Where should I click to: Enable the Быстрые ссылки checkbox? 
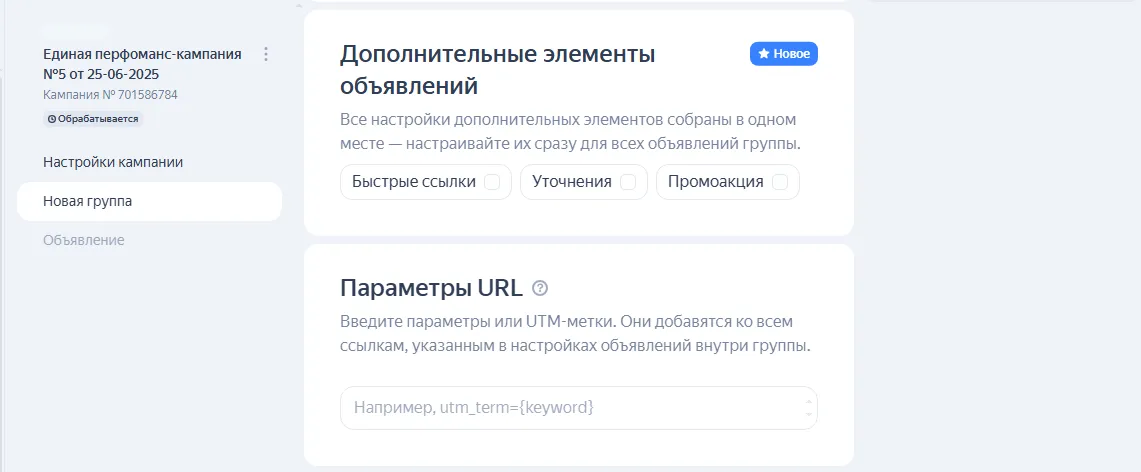pos(492,182)
